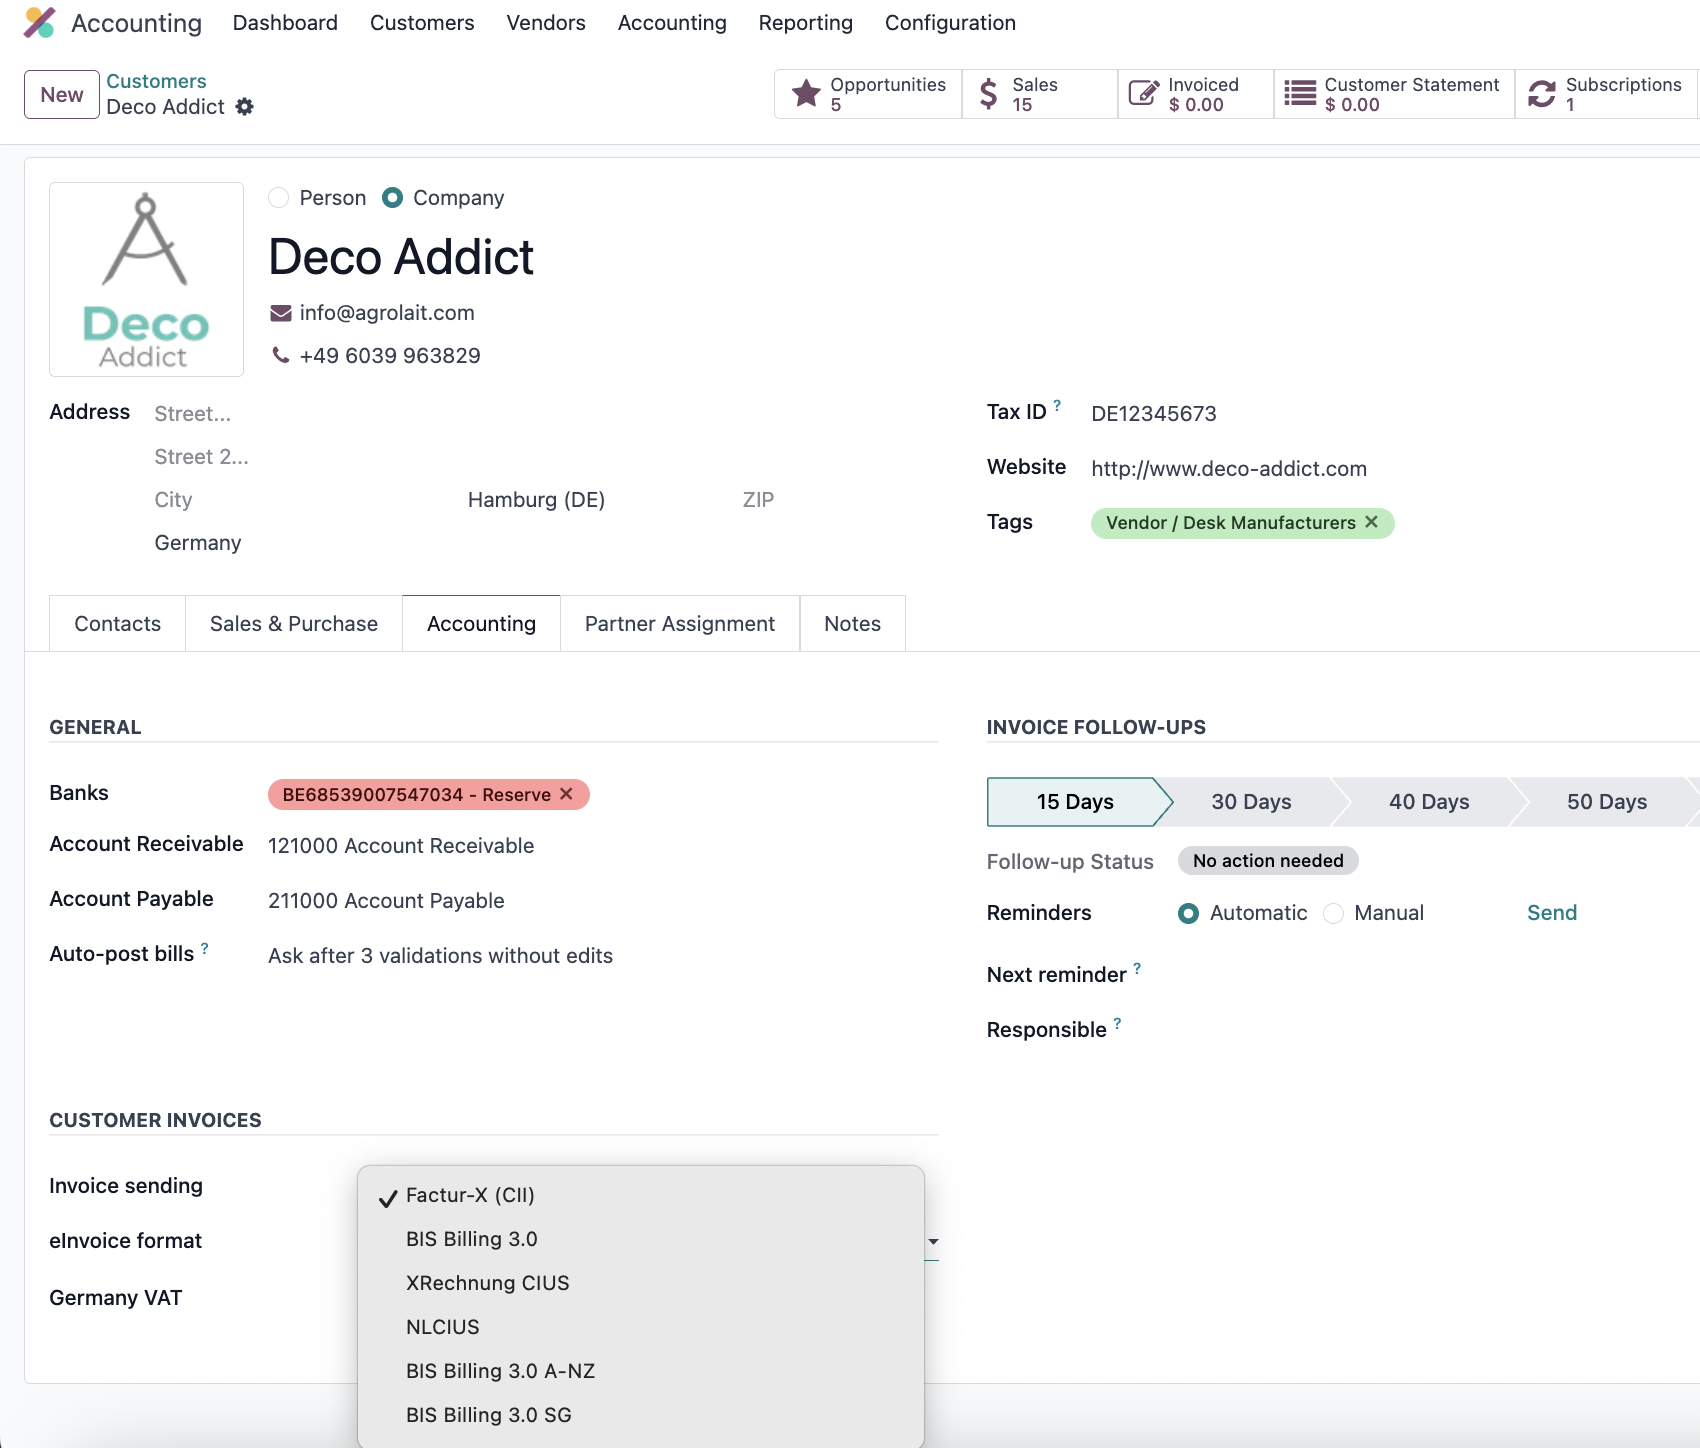Open the Vendors menu

(x=546, y=22)
